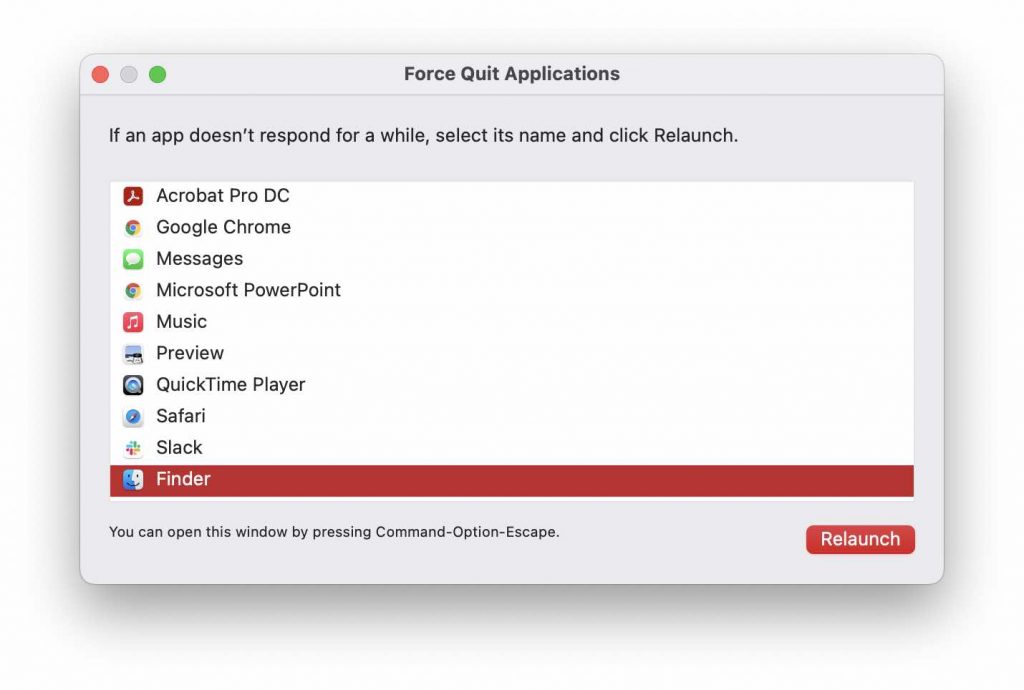Click the icon beside Microsoft PowerPoint

click(x=133, y=290)
